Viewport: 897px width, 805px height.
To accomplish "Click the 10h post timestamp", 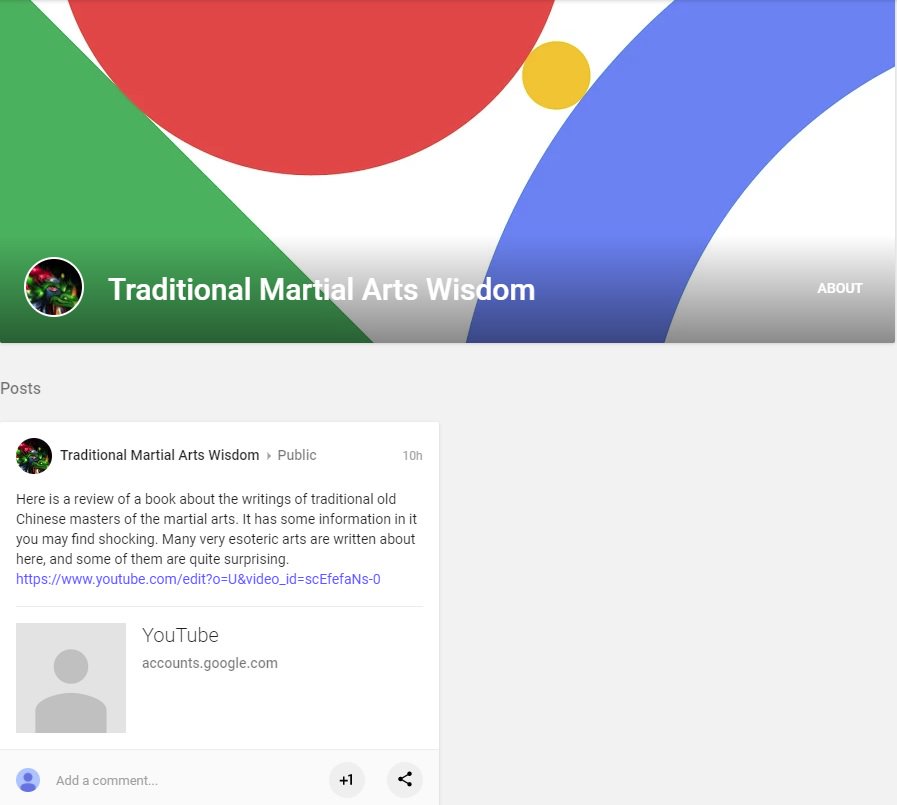I will [412, 456].
